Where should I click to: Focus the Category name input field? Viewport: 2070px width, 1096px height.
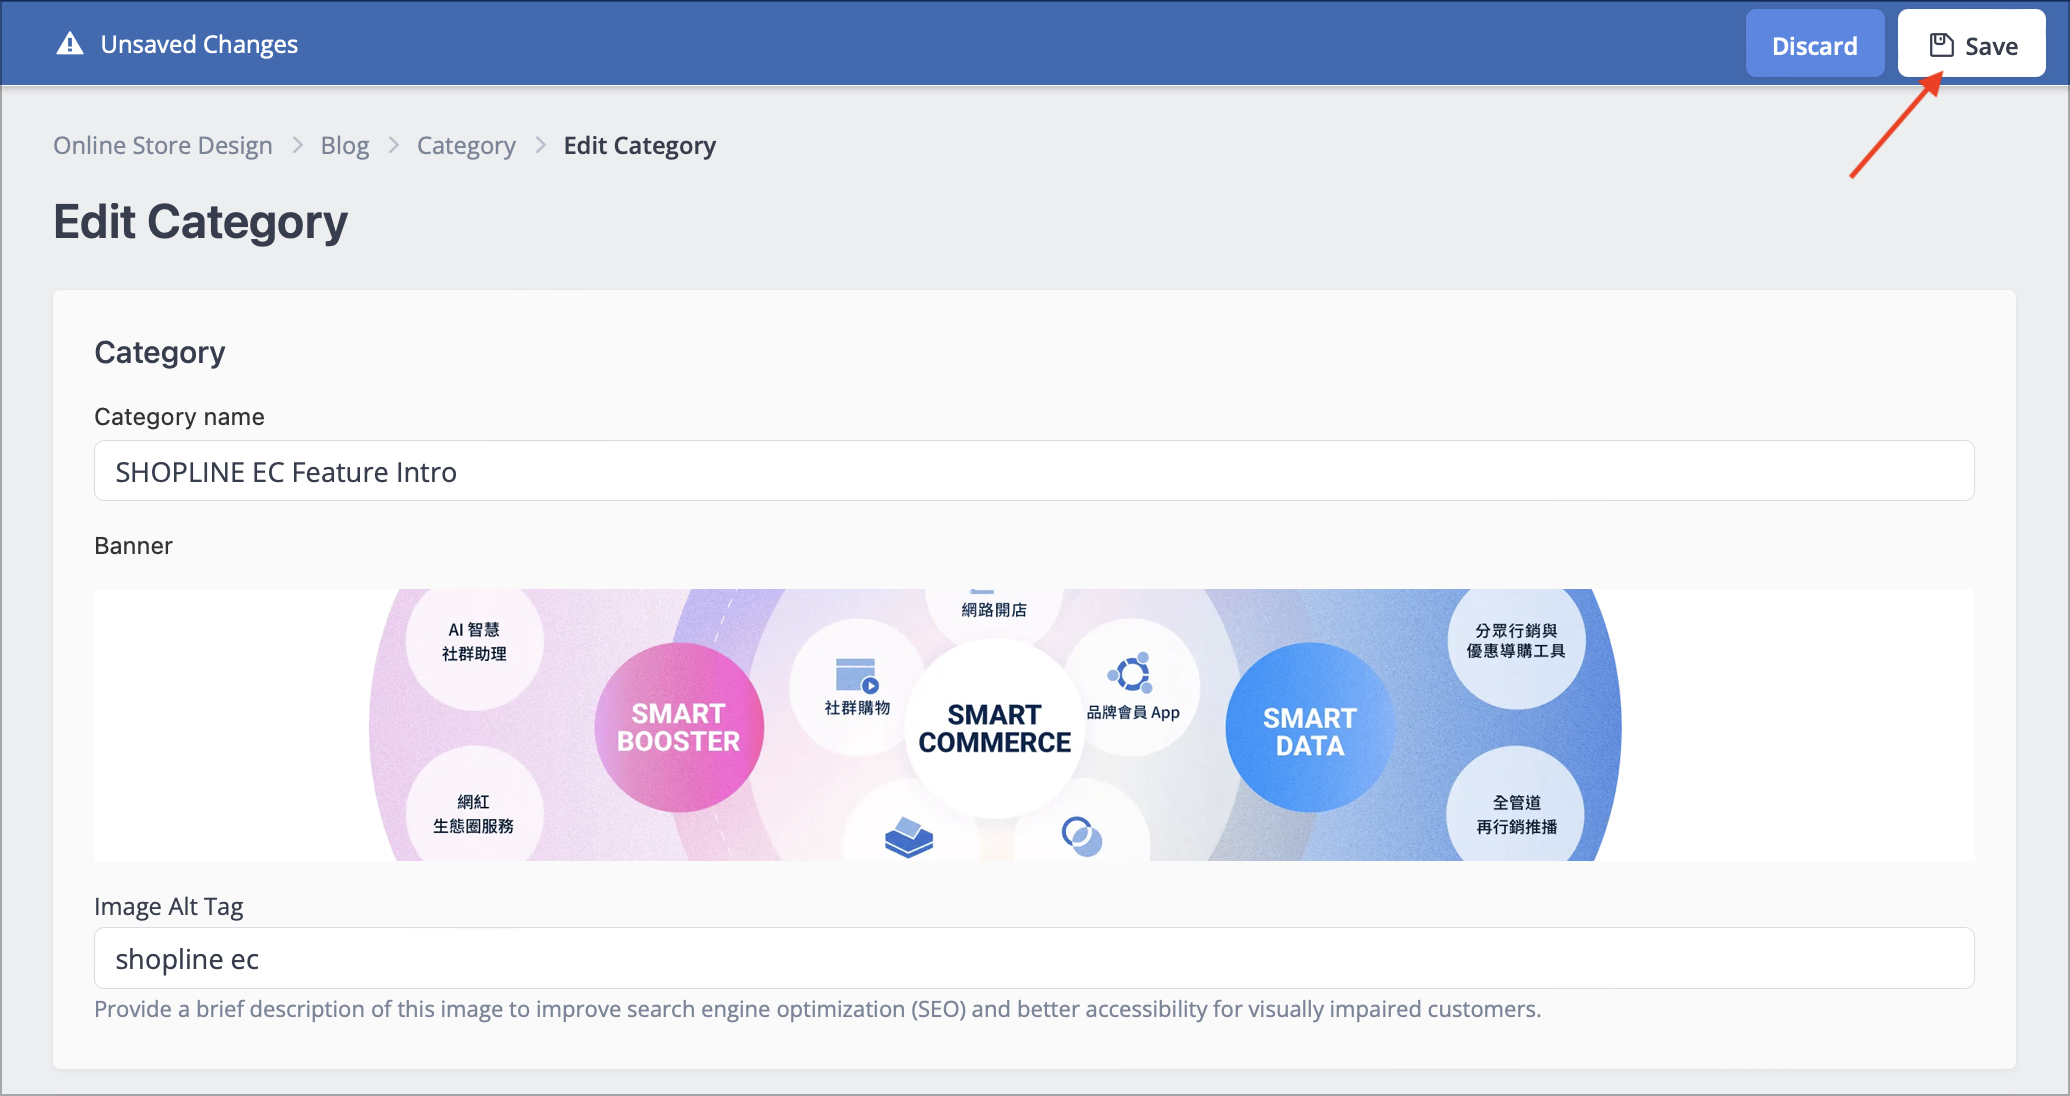1034,471
